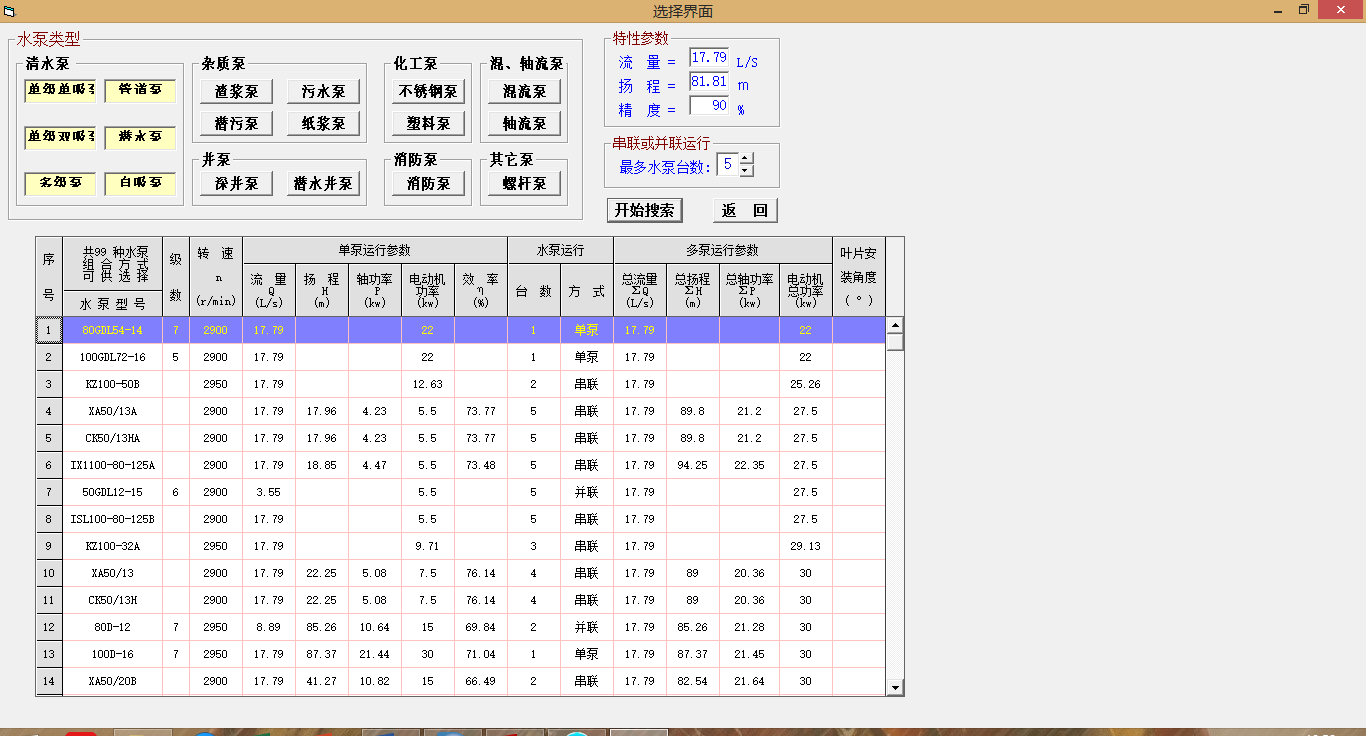
Task: Pick the 塑料泵 chemical pump
Action: pos(428,123)
